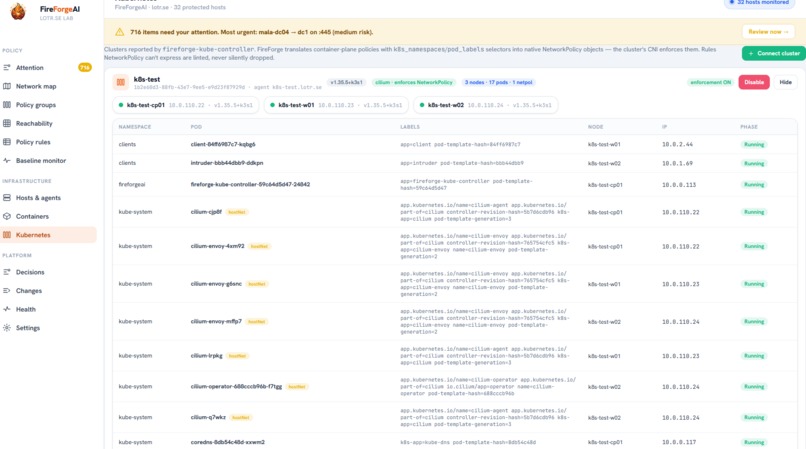Click pod cilium-q7wkz
The height and width of the screenshot is (449, 806).
pos(208,418)
